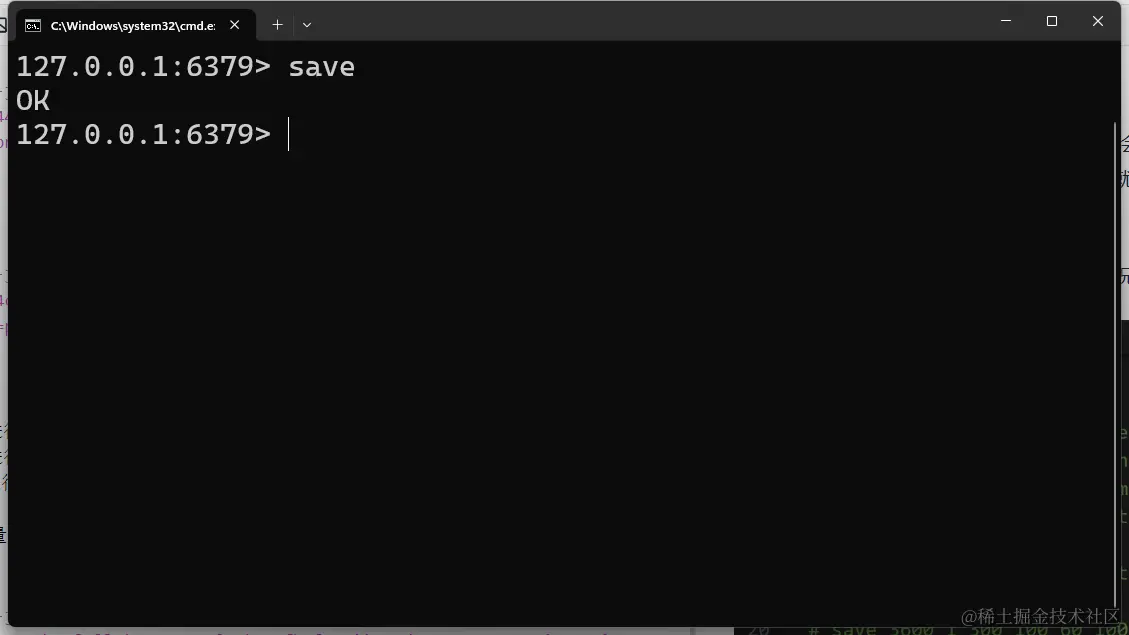1129x635 pixels.
Task: Click the first 127.0.0.1:6379> prompt
Action: tap(143, 67)
